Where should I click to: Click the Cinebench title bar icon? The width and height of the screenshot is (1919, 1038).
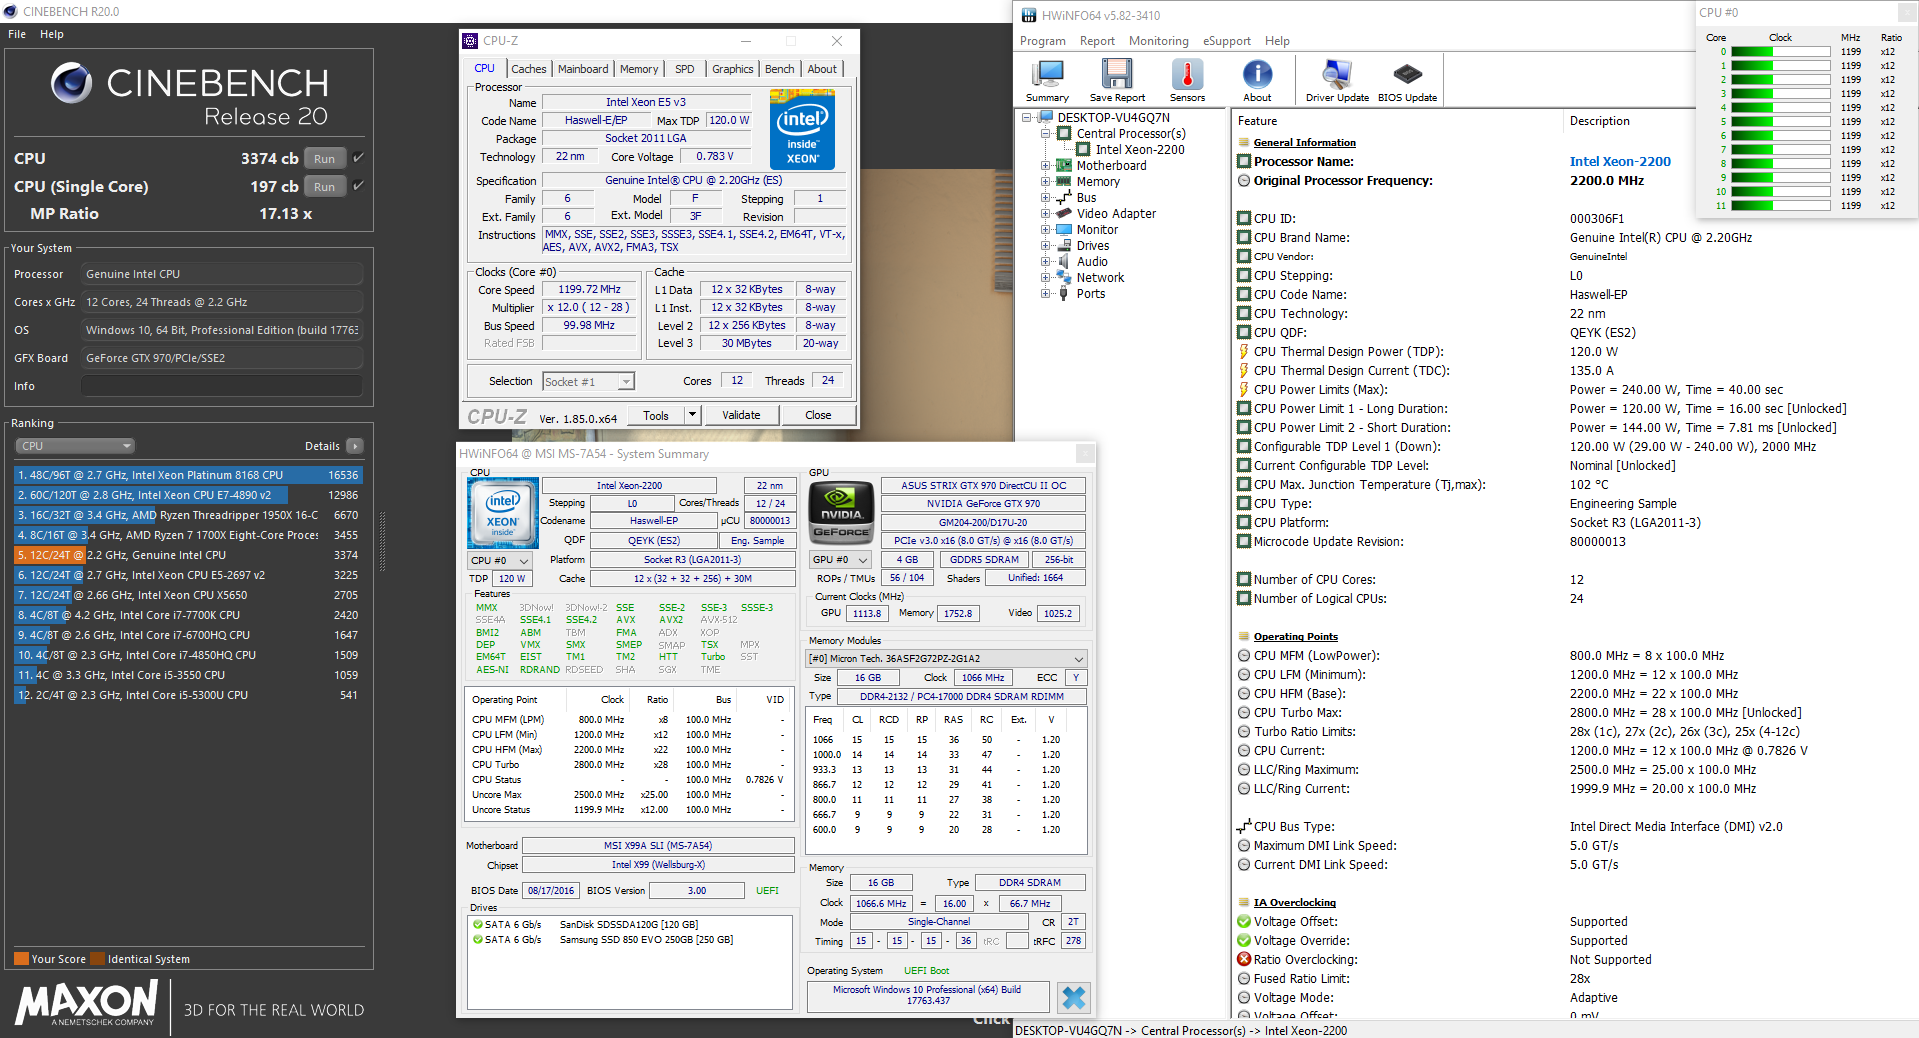tap(10, 12)
